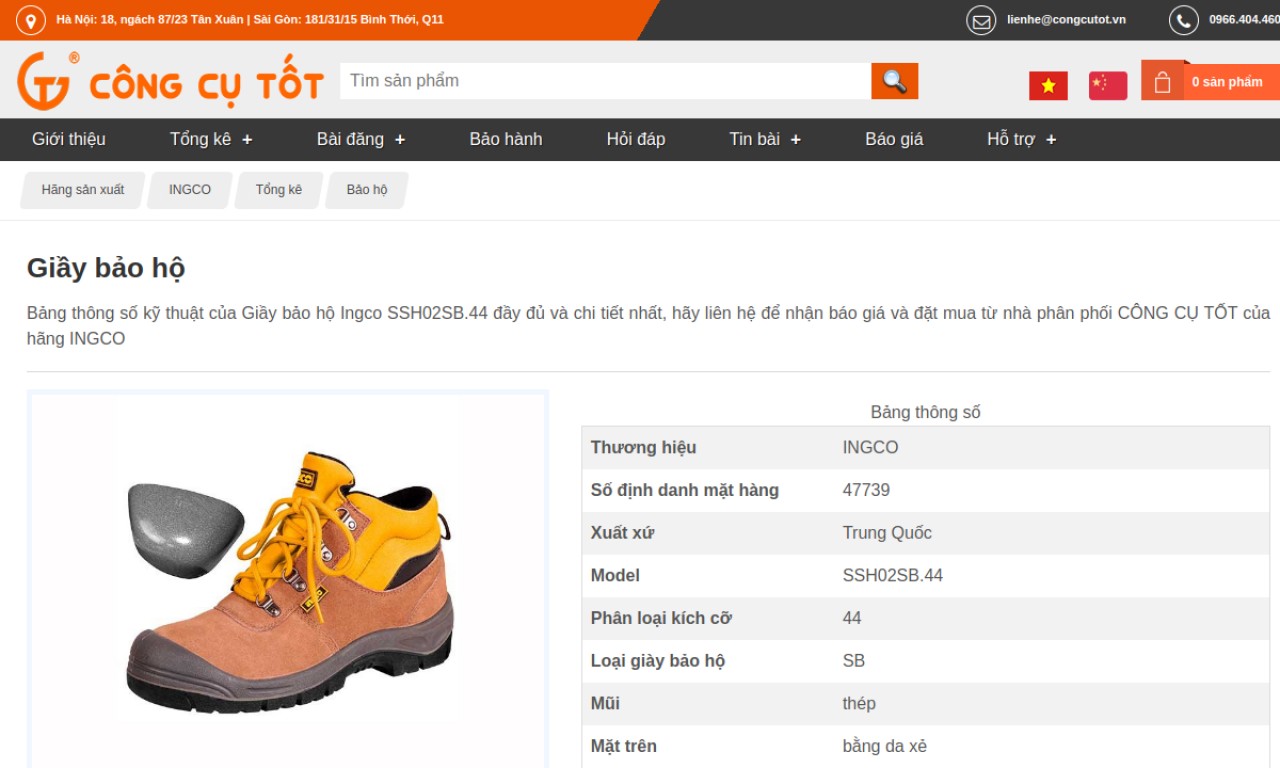This screenshot has width=1280, height=768.
Task: Expand the plus next to Hỗ trợ
Action: (x=1051, y=140)
